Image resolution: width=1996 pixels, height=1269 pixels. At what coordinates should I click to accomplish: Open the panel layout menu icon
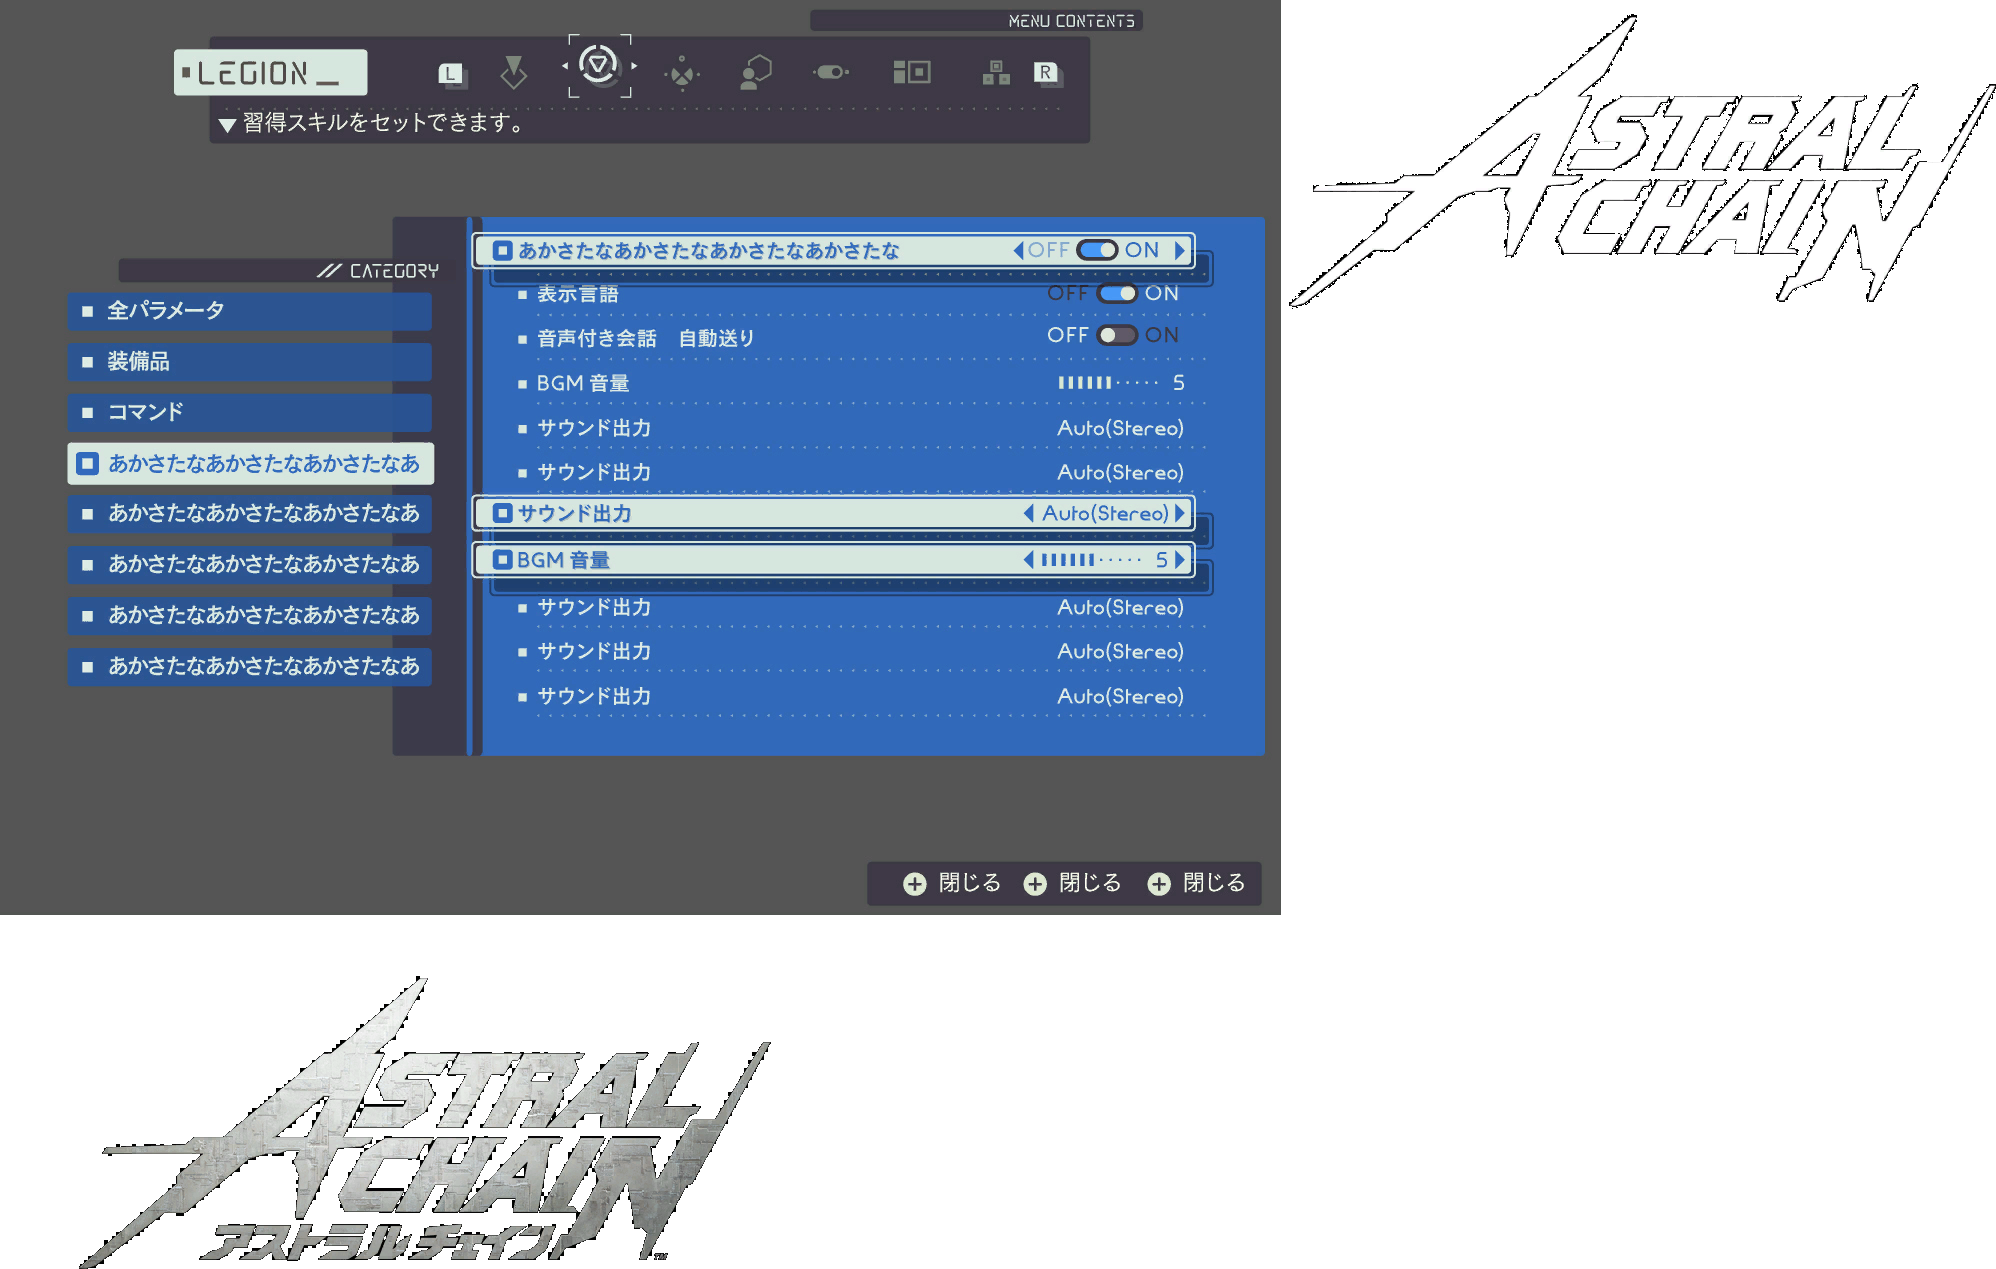pos(911,72)
